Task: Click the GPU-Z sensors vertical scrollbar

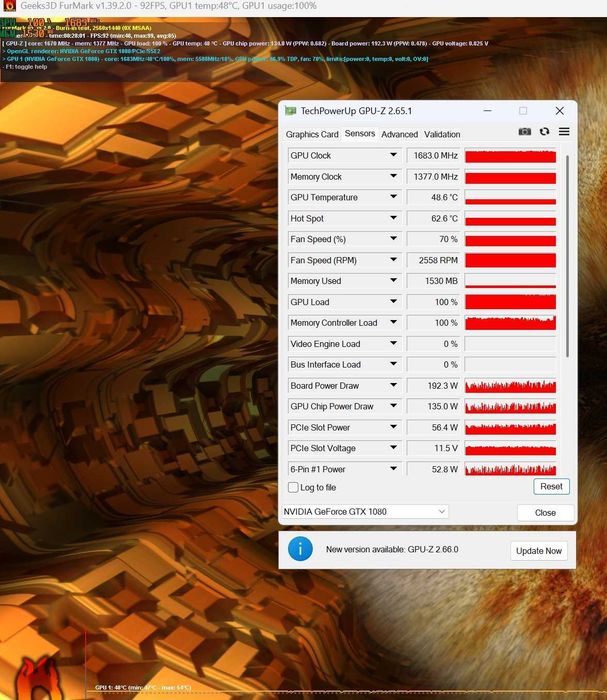Action: click(x=567, y=256)
